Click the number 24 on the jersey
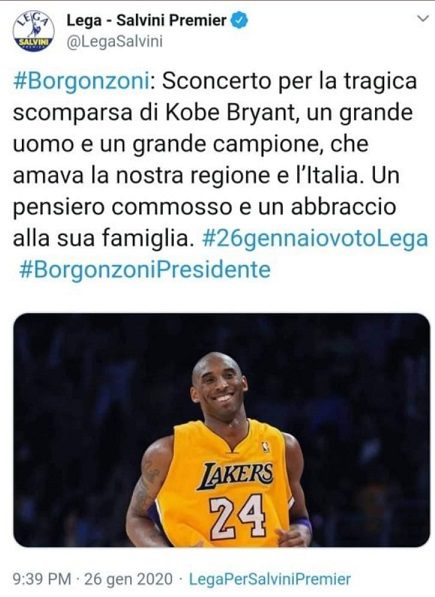The image size is (435, 597). (x=238, y=516)
